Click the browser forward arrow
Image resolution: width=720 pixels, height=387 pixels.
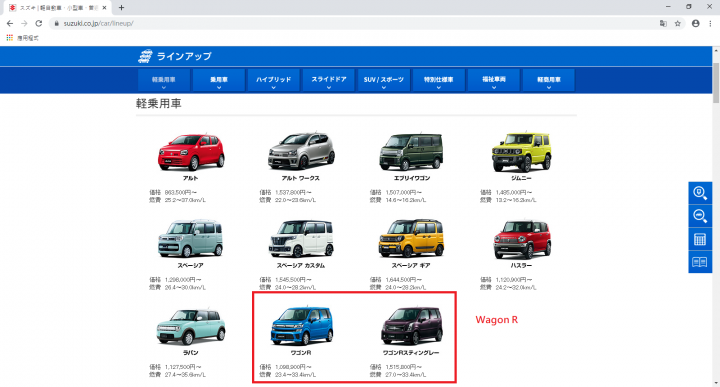[24, 23]
